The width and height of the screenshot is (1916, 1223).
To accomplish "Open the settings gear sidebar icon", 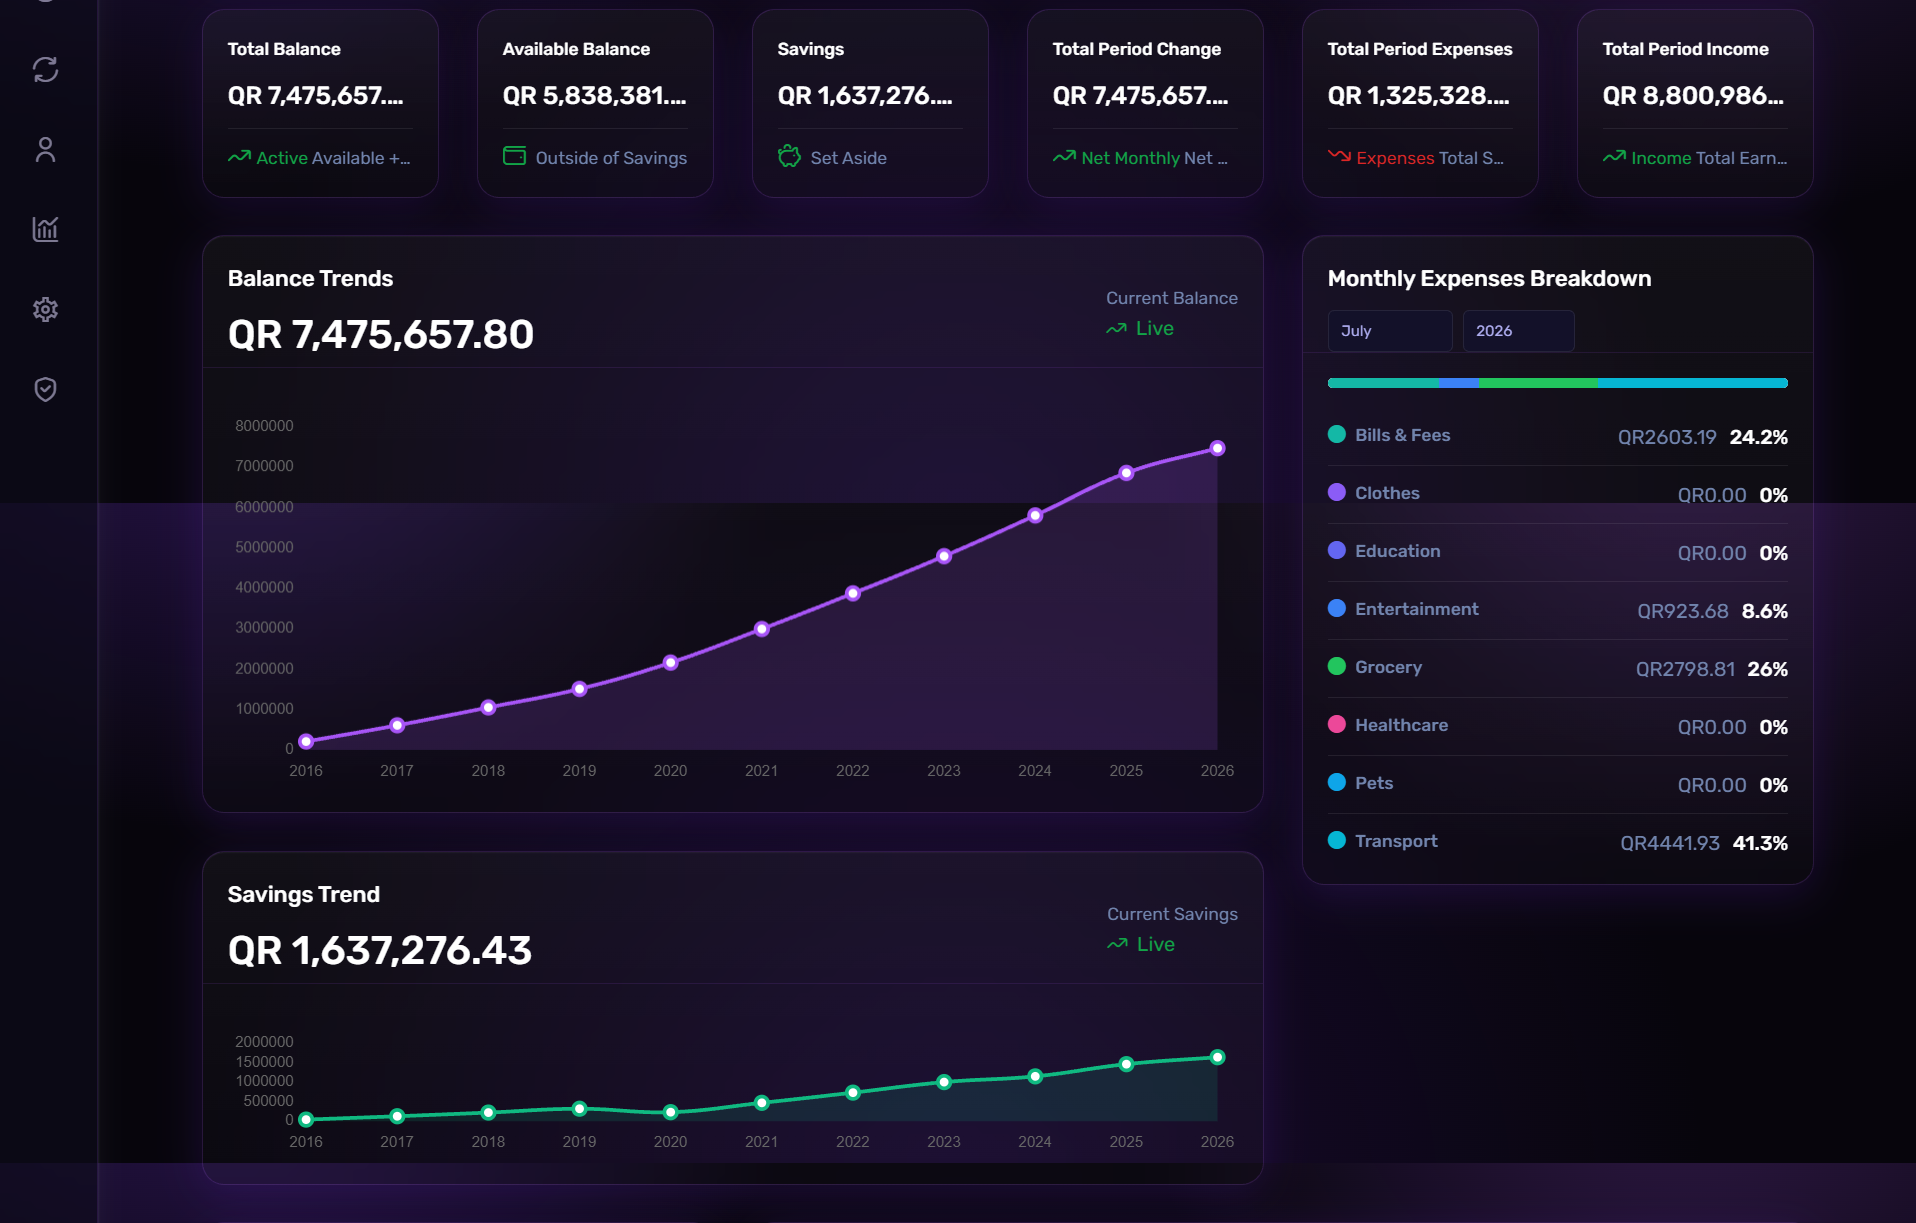I will coord(45,309).
